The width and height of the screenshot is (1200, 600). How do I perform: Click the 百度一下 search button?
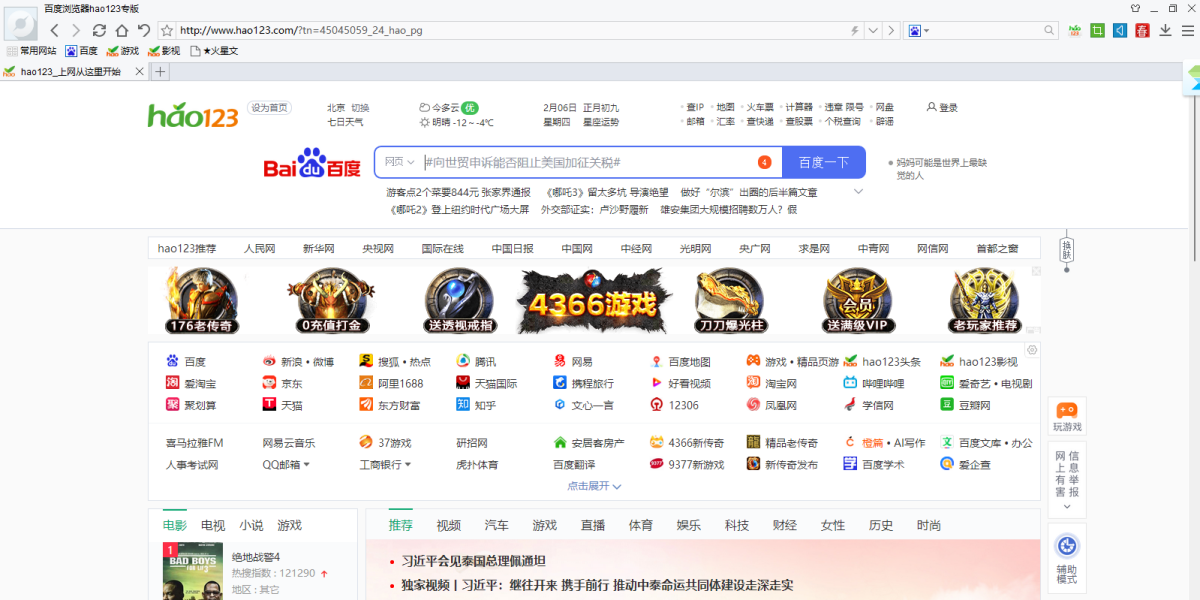(x=822, y=161)
